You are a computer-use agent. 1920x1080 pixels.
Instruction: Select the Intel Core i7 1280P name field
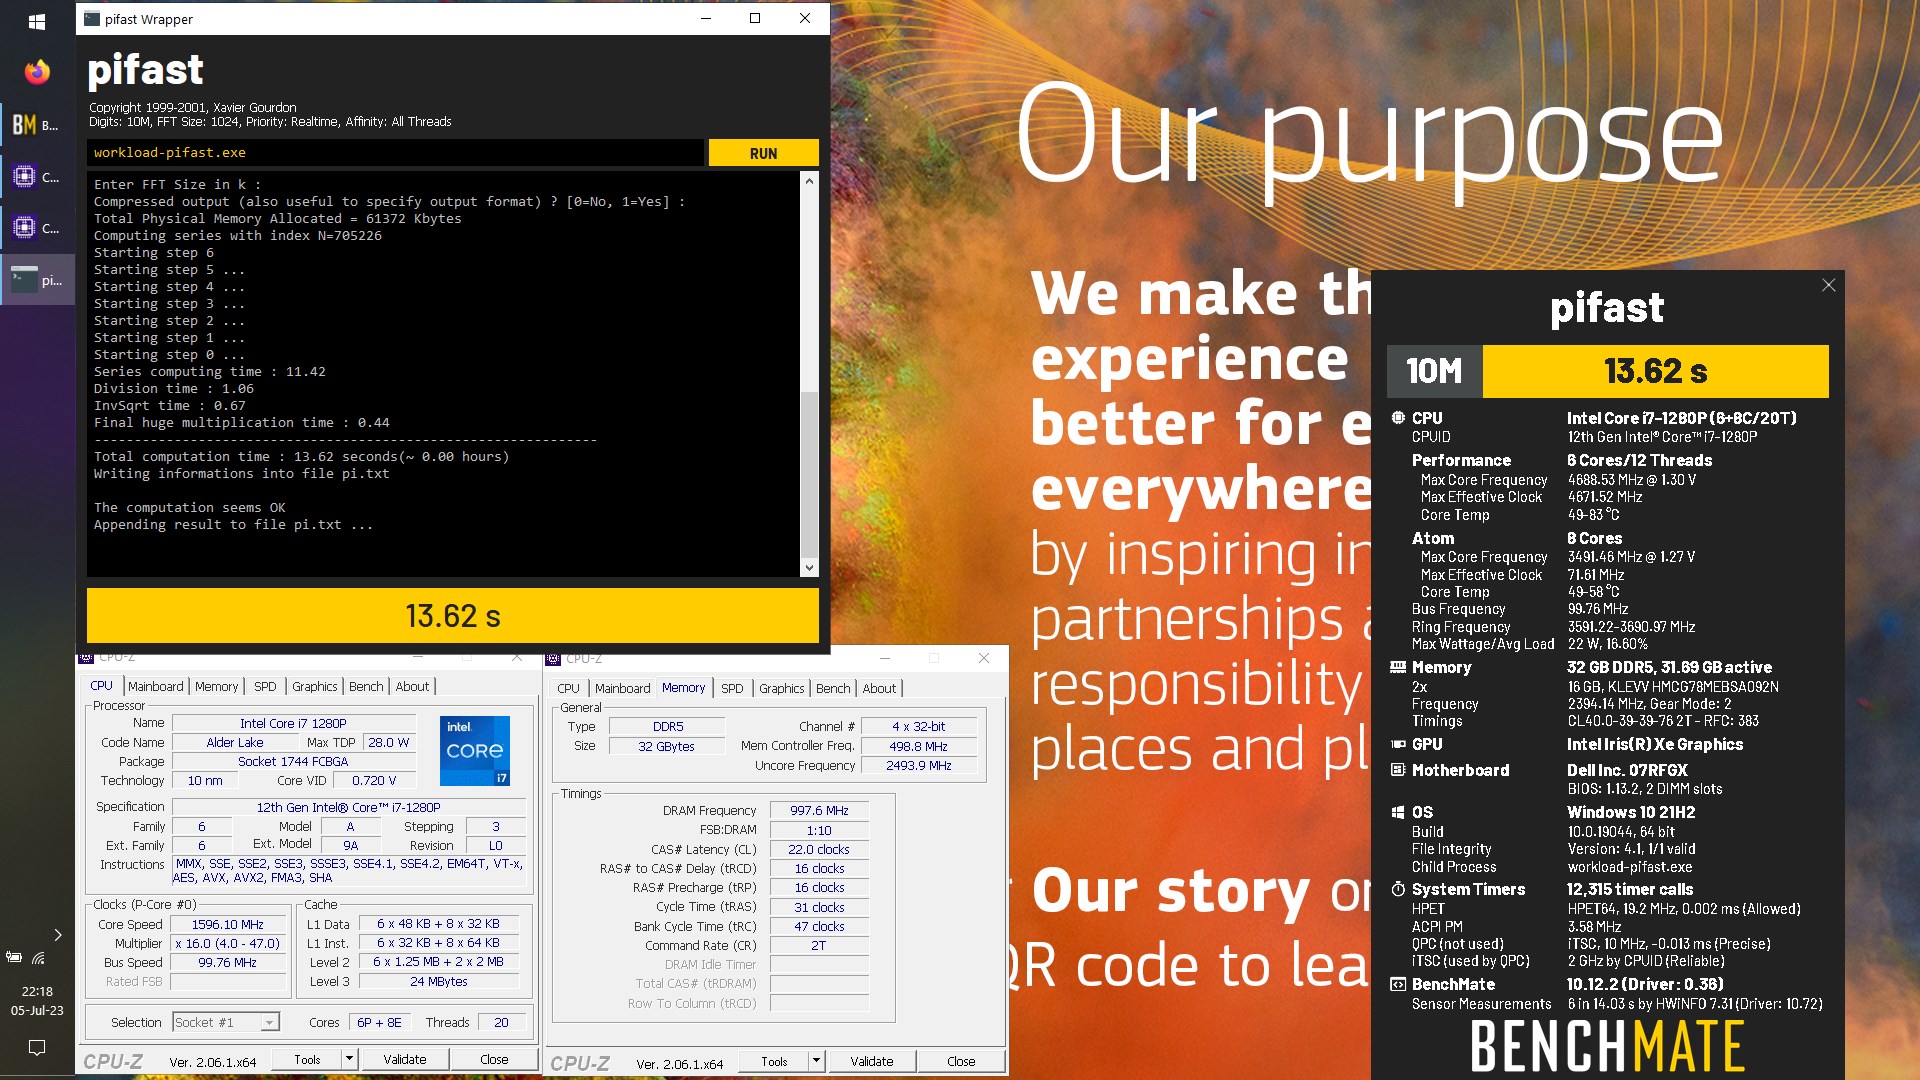[x=293, y=723]
